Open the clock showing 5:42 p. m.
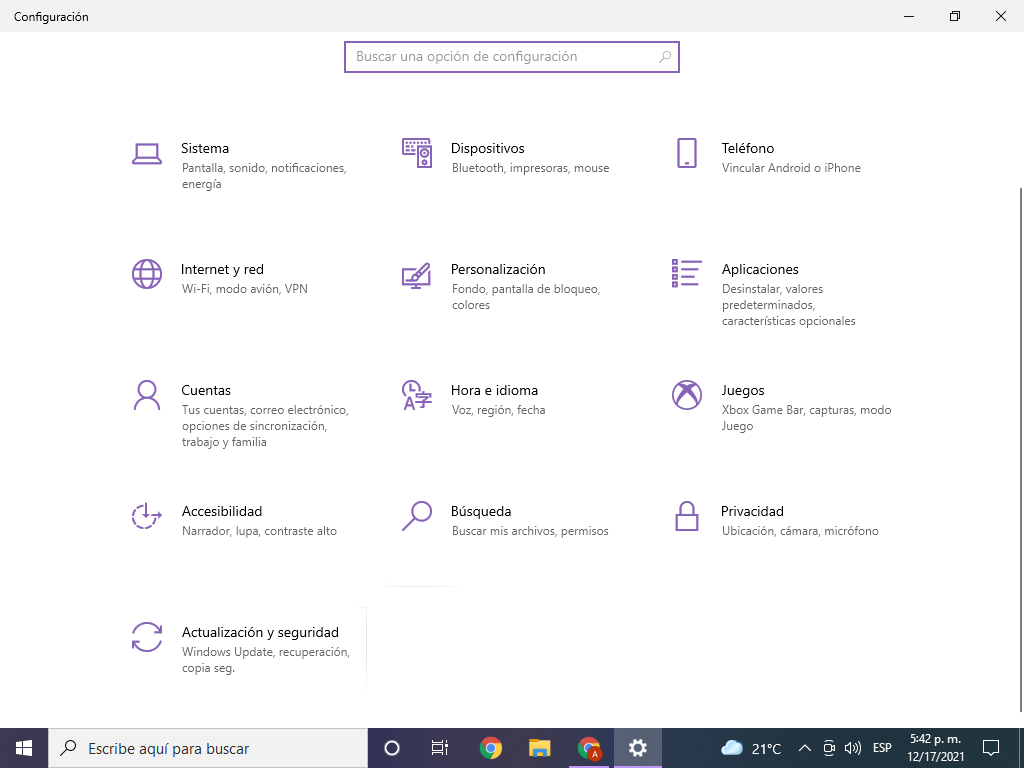Viewport: 1024px width, 768px height. pos(936,748)
